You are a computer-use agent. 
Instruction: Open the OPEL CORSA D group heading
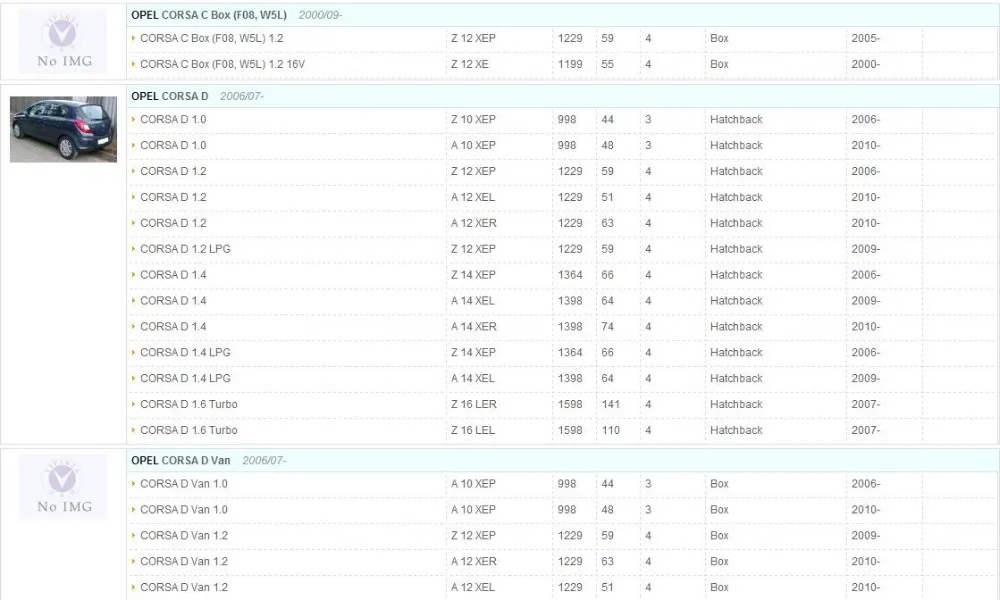170,96
